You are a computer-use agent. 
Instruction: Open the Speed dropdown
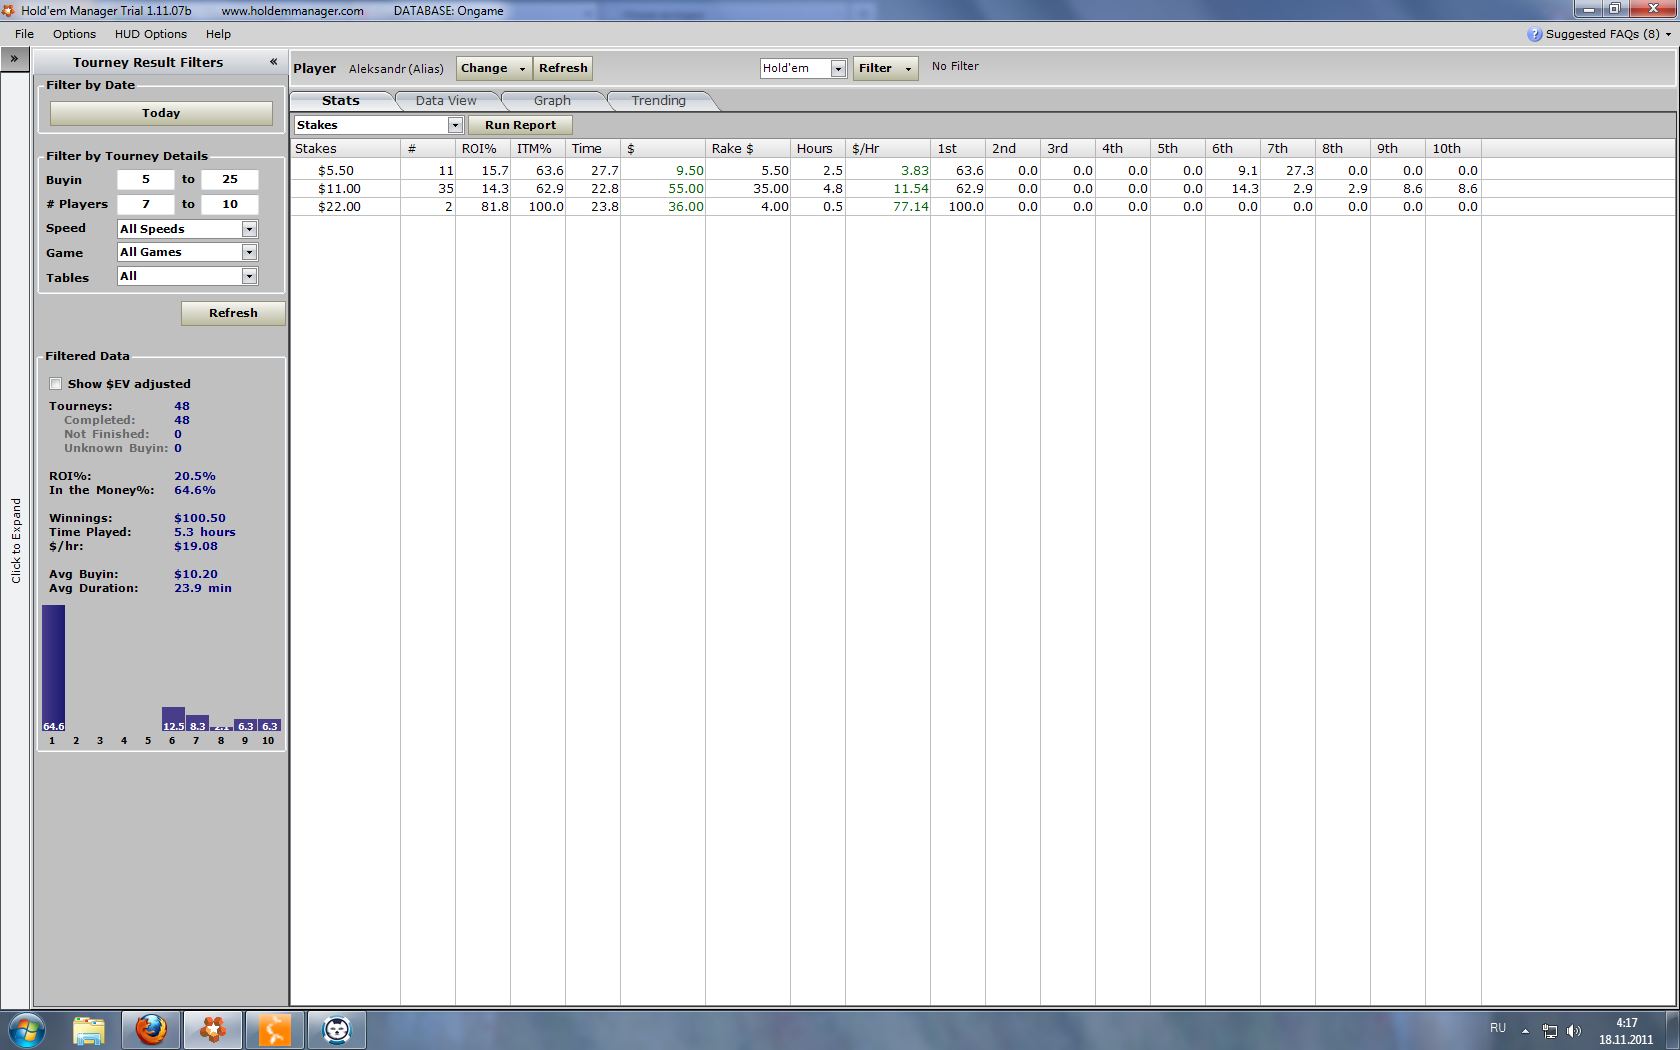[x=249, y=229]
